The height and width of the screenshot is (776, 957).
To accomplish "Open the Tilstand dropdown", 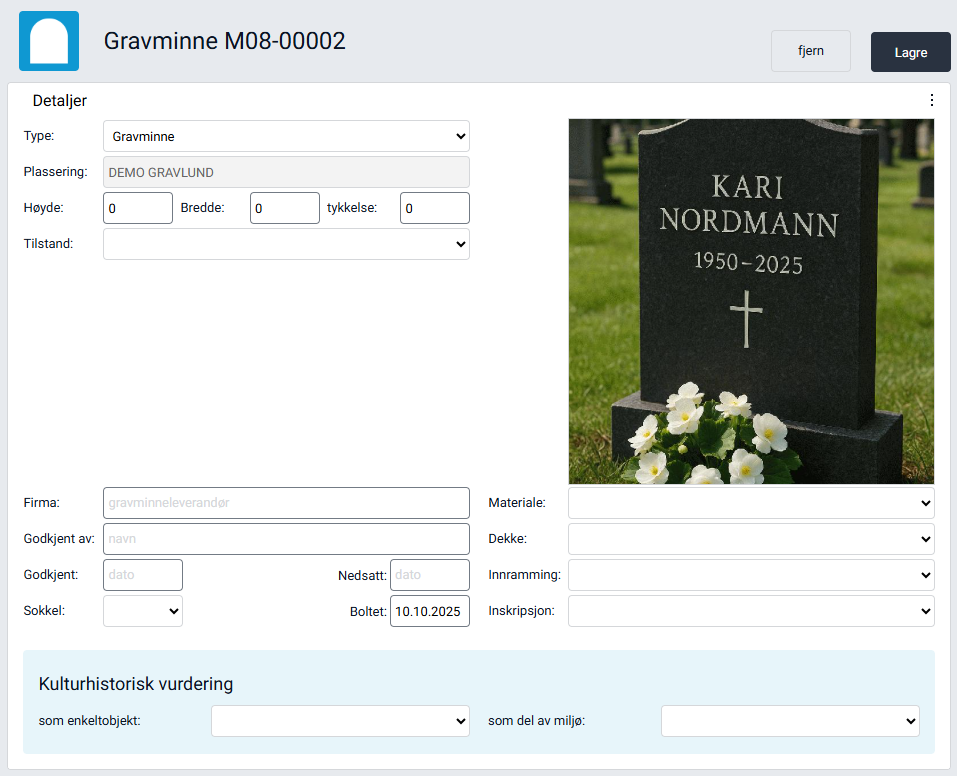I will click(x=286, y=243).
